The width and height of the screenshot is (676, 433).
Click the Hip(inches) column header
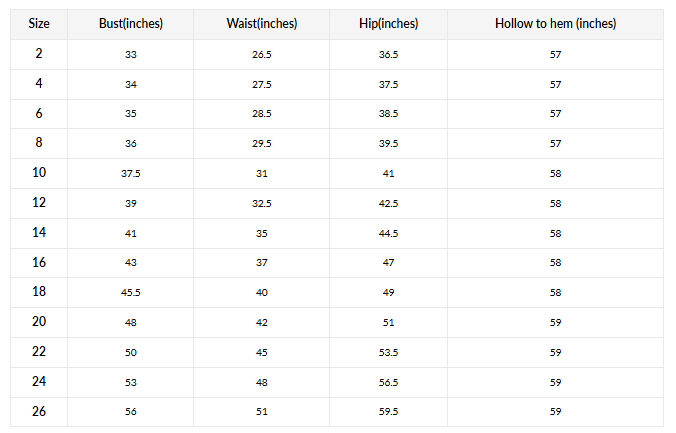tap(388, 23)
